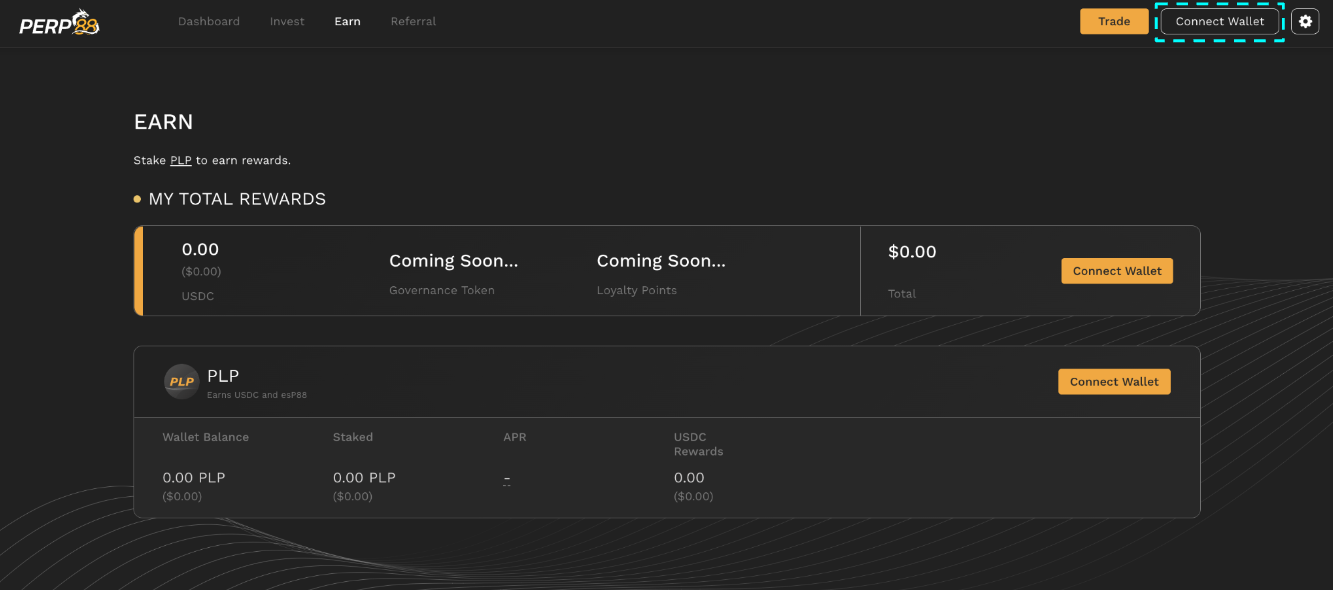The width and height of the screenshot is (1333, 590).
Task: Click Connect Wallet in the top header
Action: pyautogui.click(x=1220, y=21)
